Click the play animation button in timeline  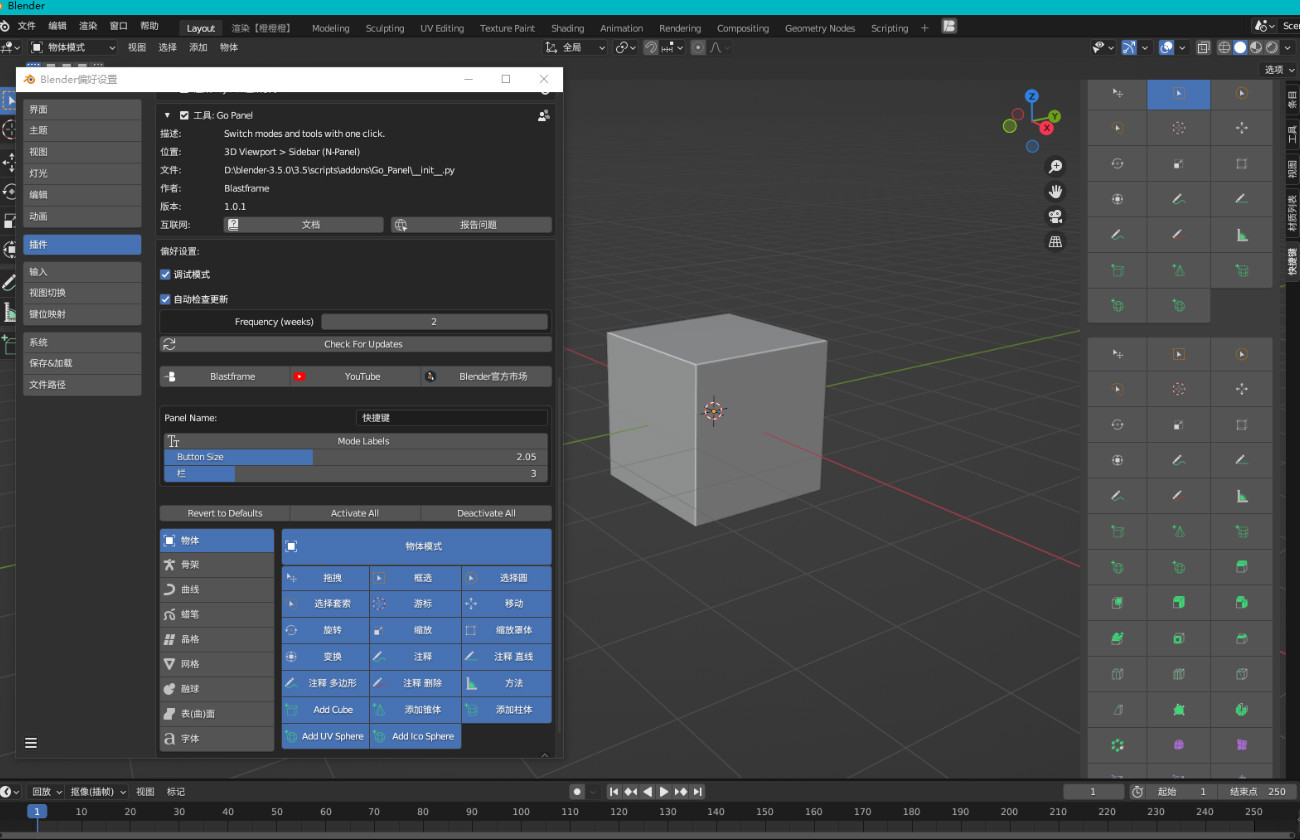(663, 792)
